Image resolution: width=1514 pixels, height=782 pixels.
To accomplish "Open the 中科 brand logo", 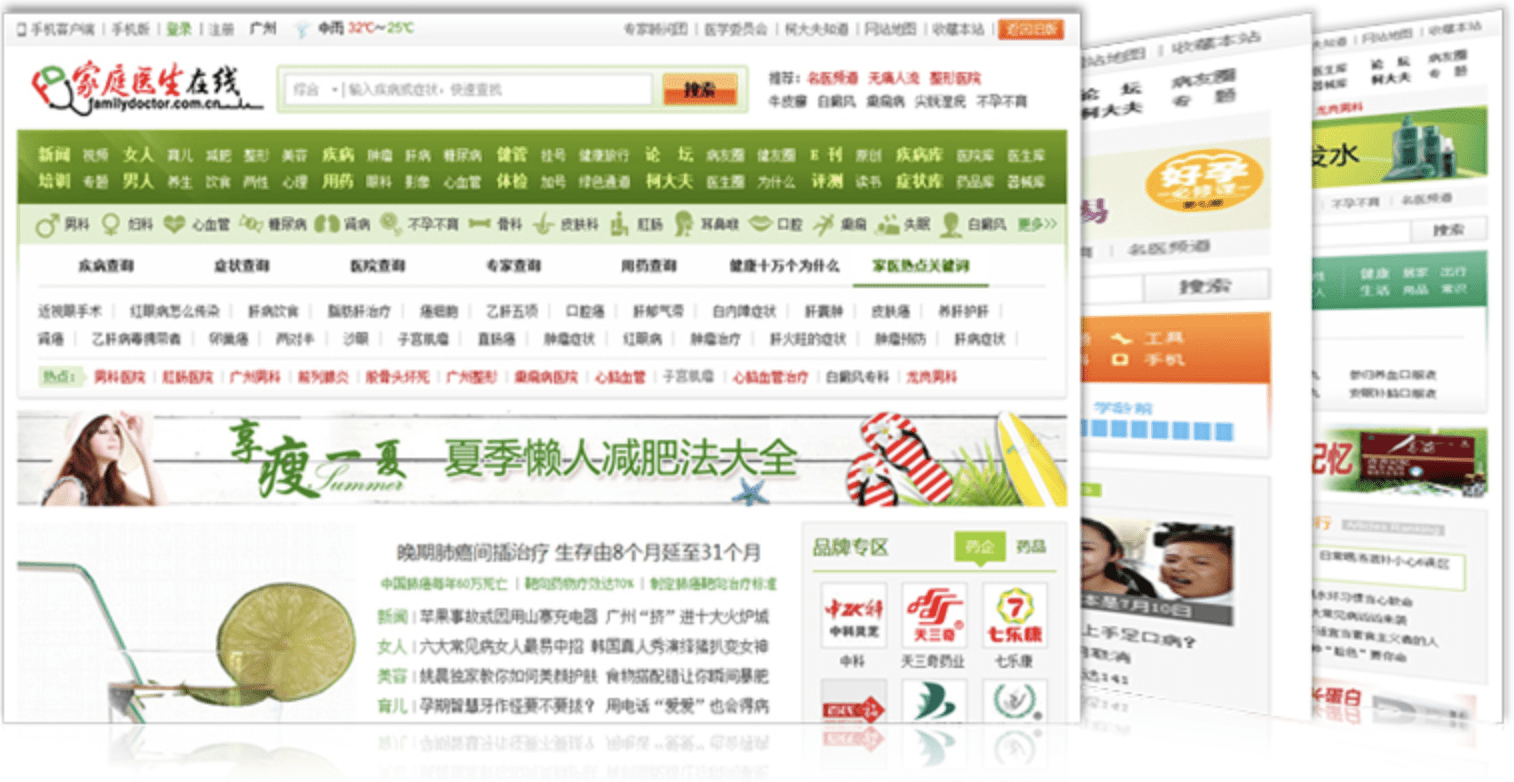I will [x=853, y=615].
